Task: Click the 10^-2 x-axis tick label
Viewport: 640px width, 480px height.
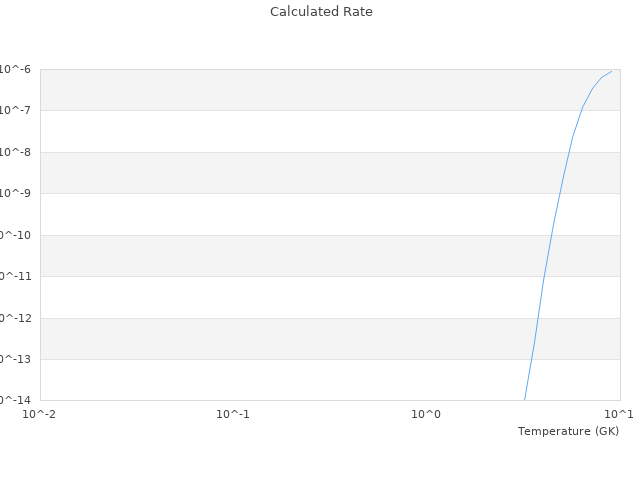Action: (x=40, y=414)
